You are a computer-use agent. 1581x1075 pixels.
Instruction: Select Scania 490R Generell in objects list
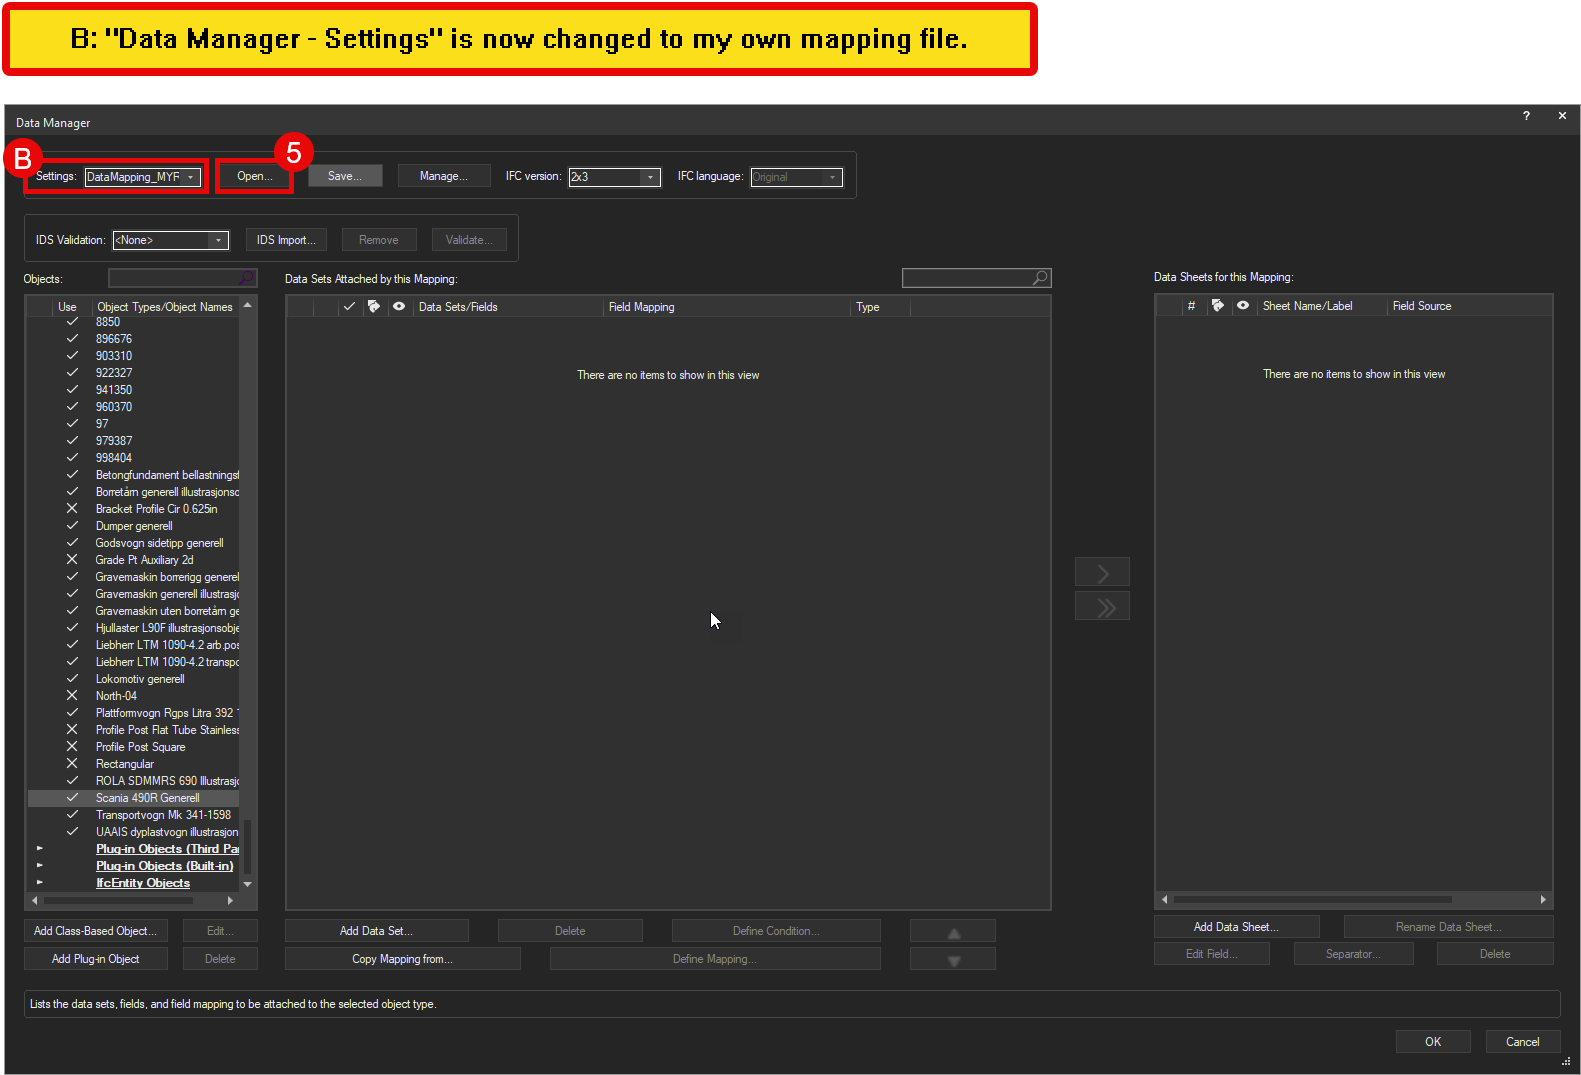coord(148,798)
